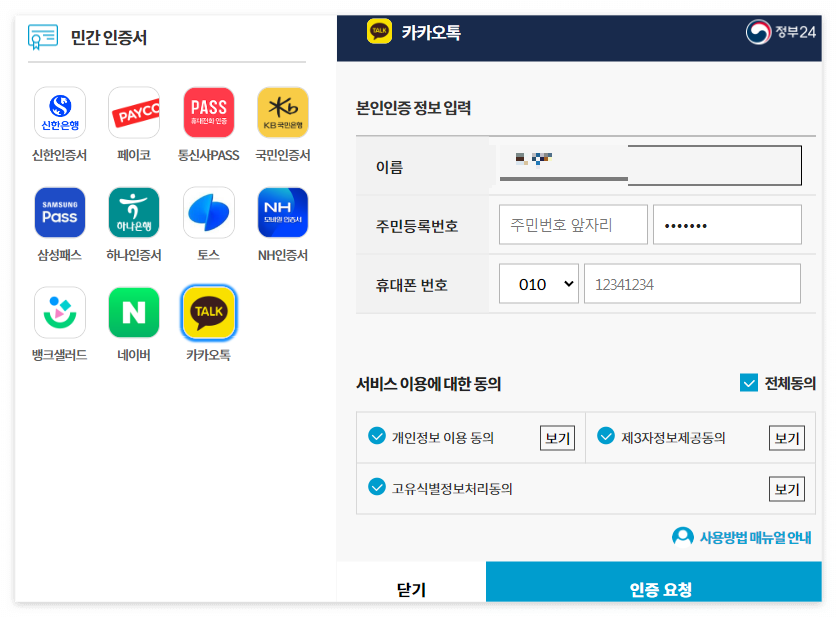Image resolution: width=837 pixels, height=617 pixels.
Task: Click the 이름 row label
Action: pos(389,167)
